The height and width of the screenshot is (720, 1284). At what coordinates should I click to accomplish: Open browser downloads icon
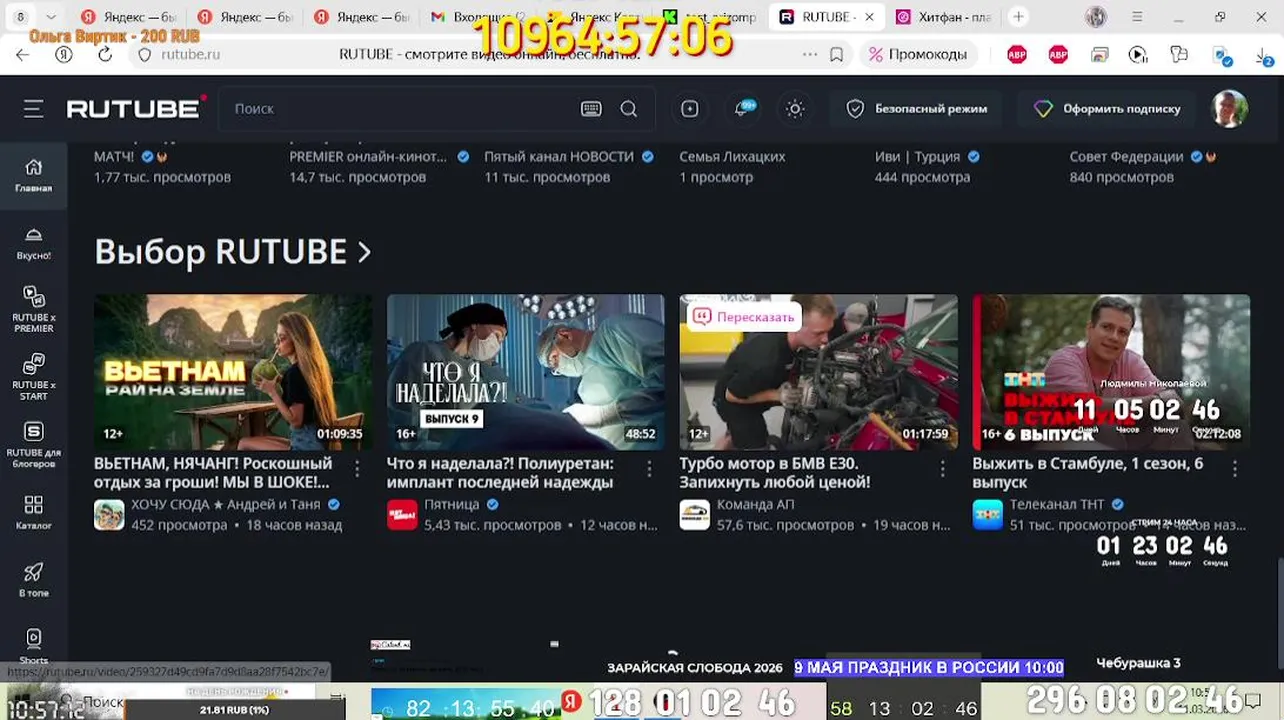(x=1264, y=56)
